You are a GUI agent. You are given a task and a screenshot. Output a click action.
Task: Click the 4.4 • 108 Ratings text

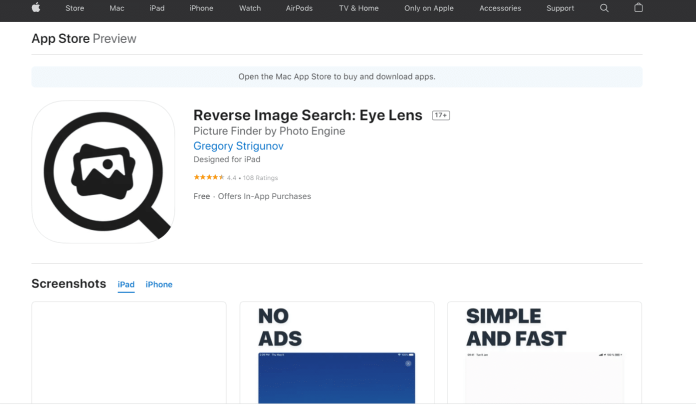[x=252, y=178]
